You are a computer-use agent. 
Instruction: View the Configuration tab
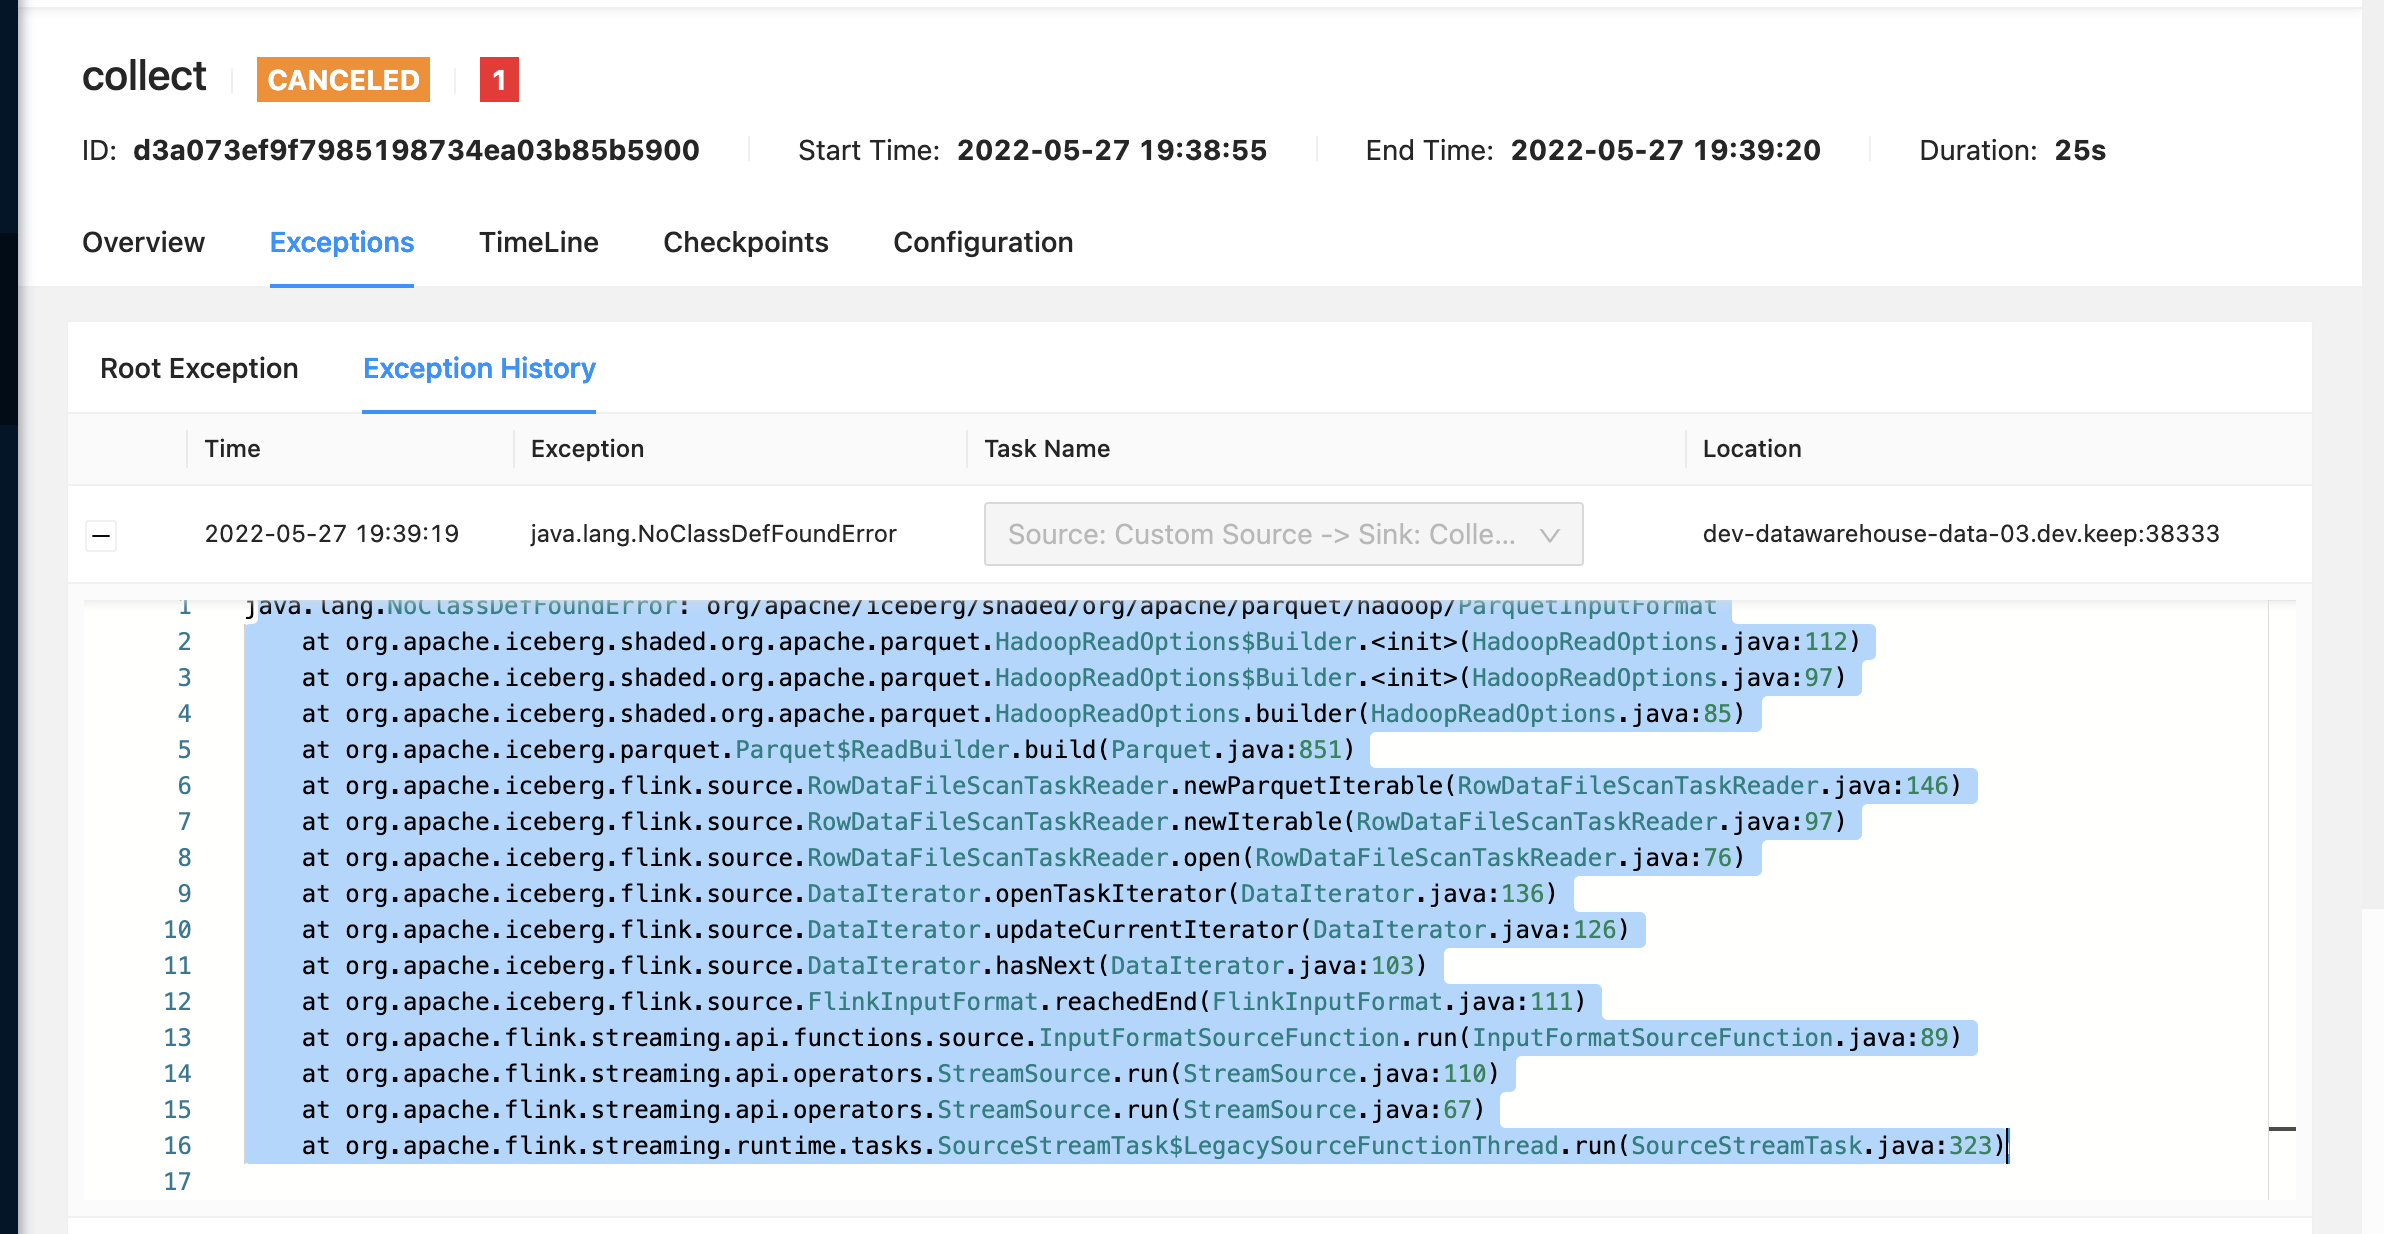[x=983, y=242]
